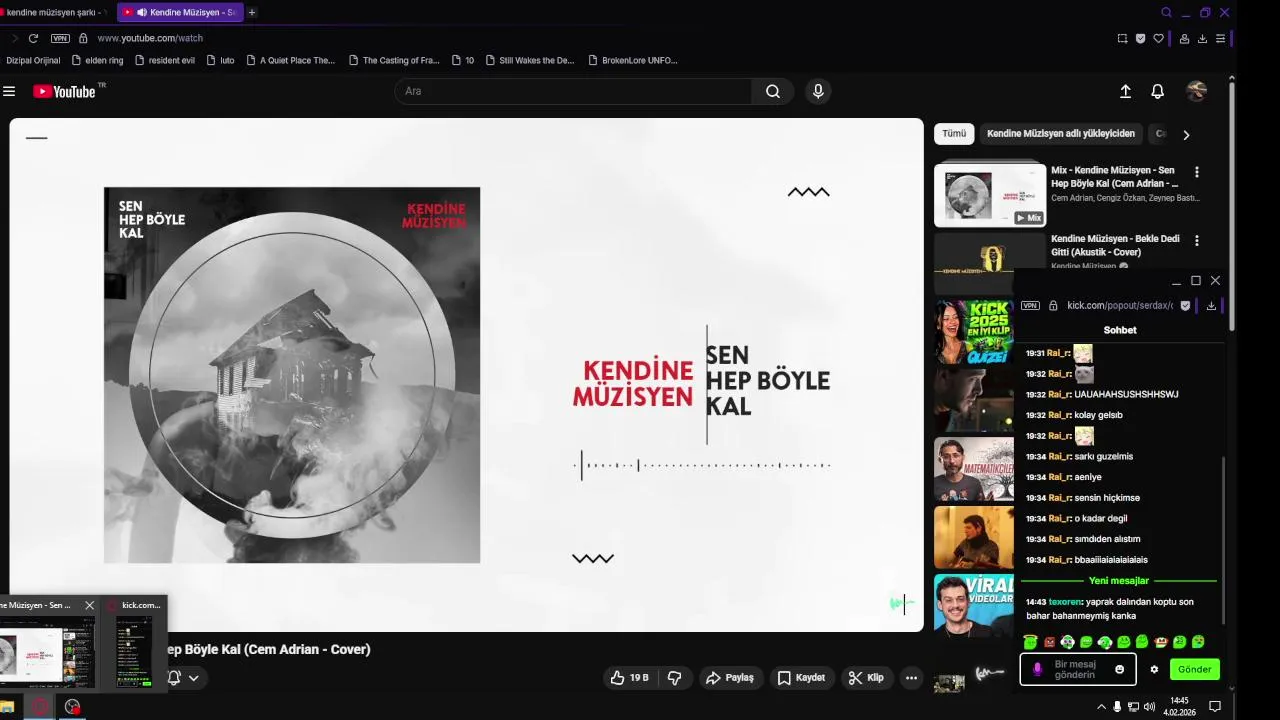This screenshot has height=720, width=1280.
Task: Open Still Wakes the De... bookmark
Action: [x=529, y=60]
